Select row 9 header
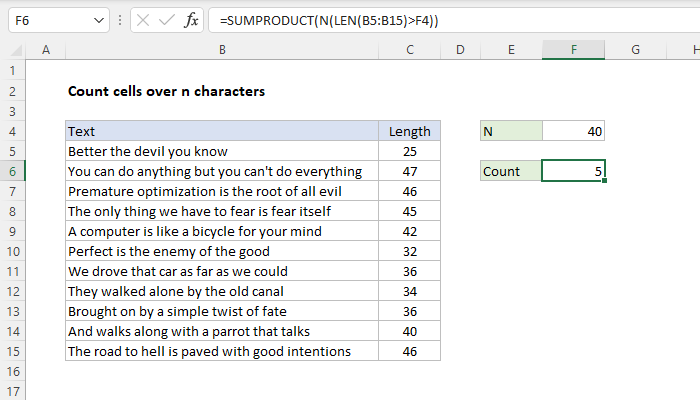The image size is (700, 400). [x=12, y=231]
